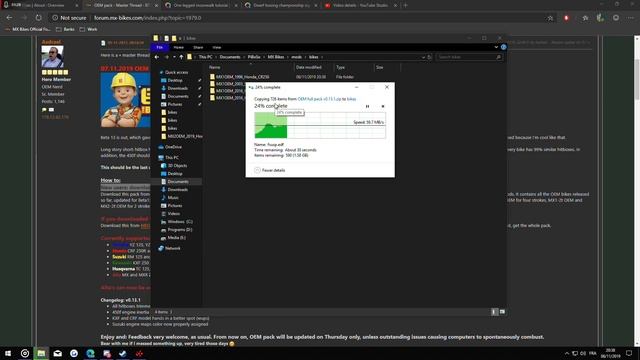Open Videos under This PC
The height and width of the screenshot is (360, 640).
(173, 214)
